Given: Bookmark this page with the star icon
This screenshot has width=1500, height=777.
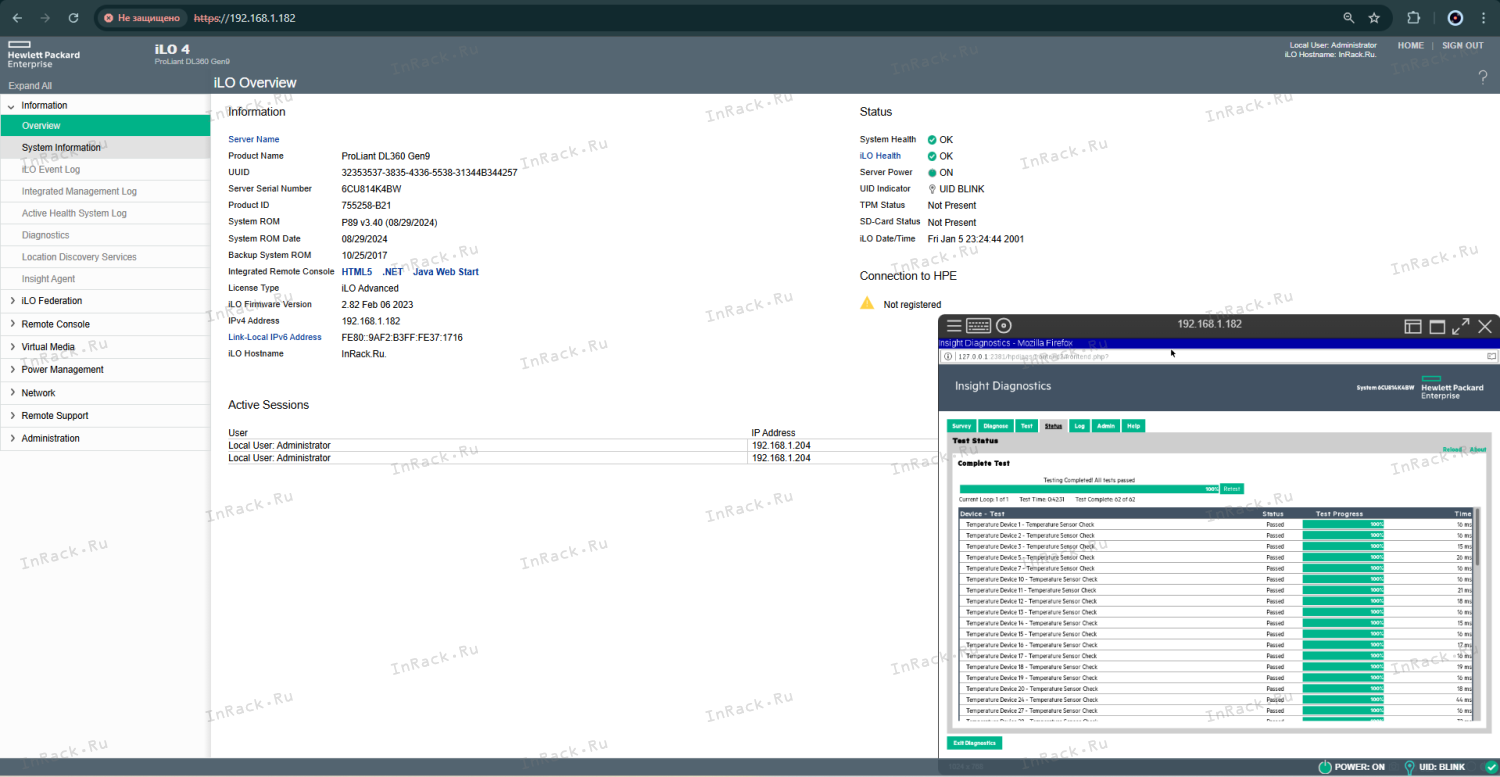Looking at the screenshot, I should pyautogui.click(x=1374, y=18).
